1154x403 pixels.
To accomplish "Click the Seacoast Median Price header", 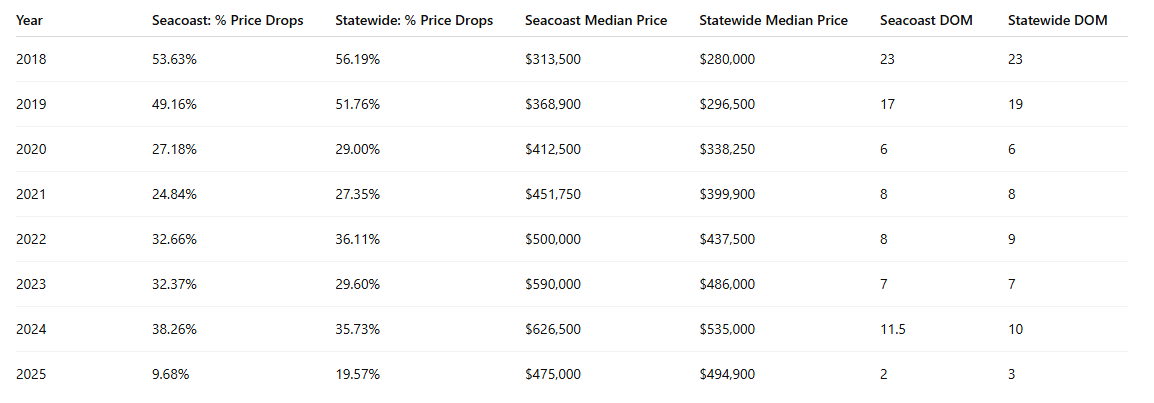I will [596, 20].
